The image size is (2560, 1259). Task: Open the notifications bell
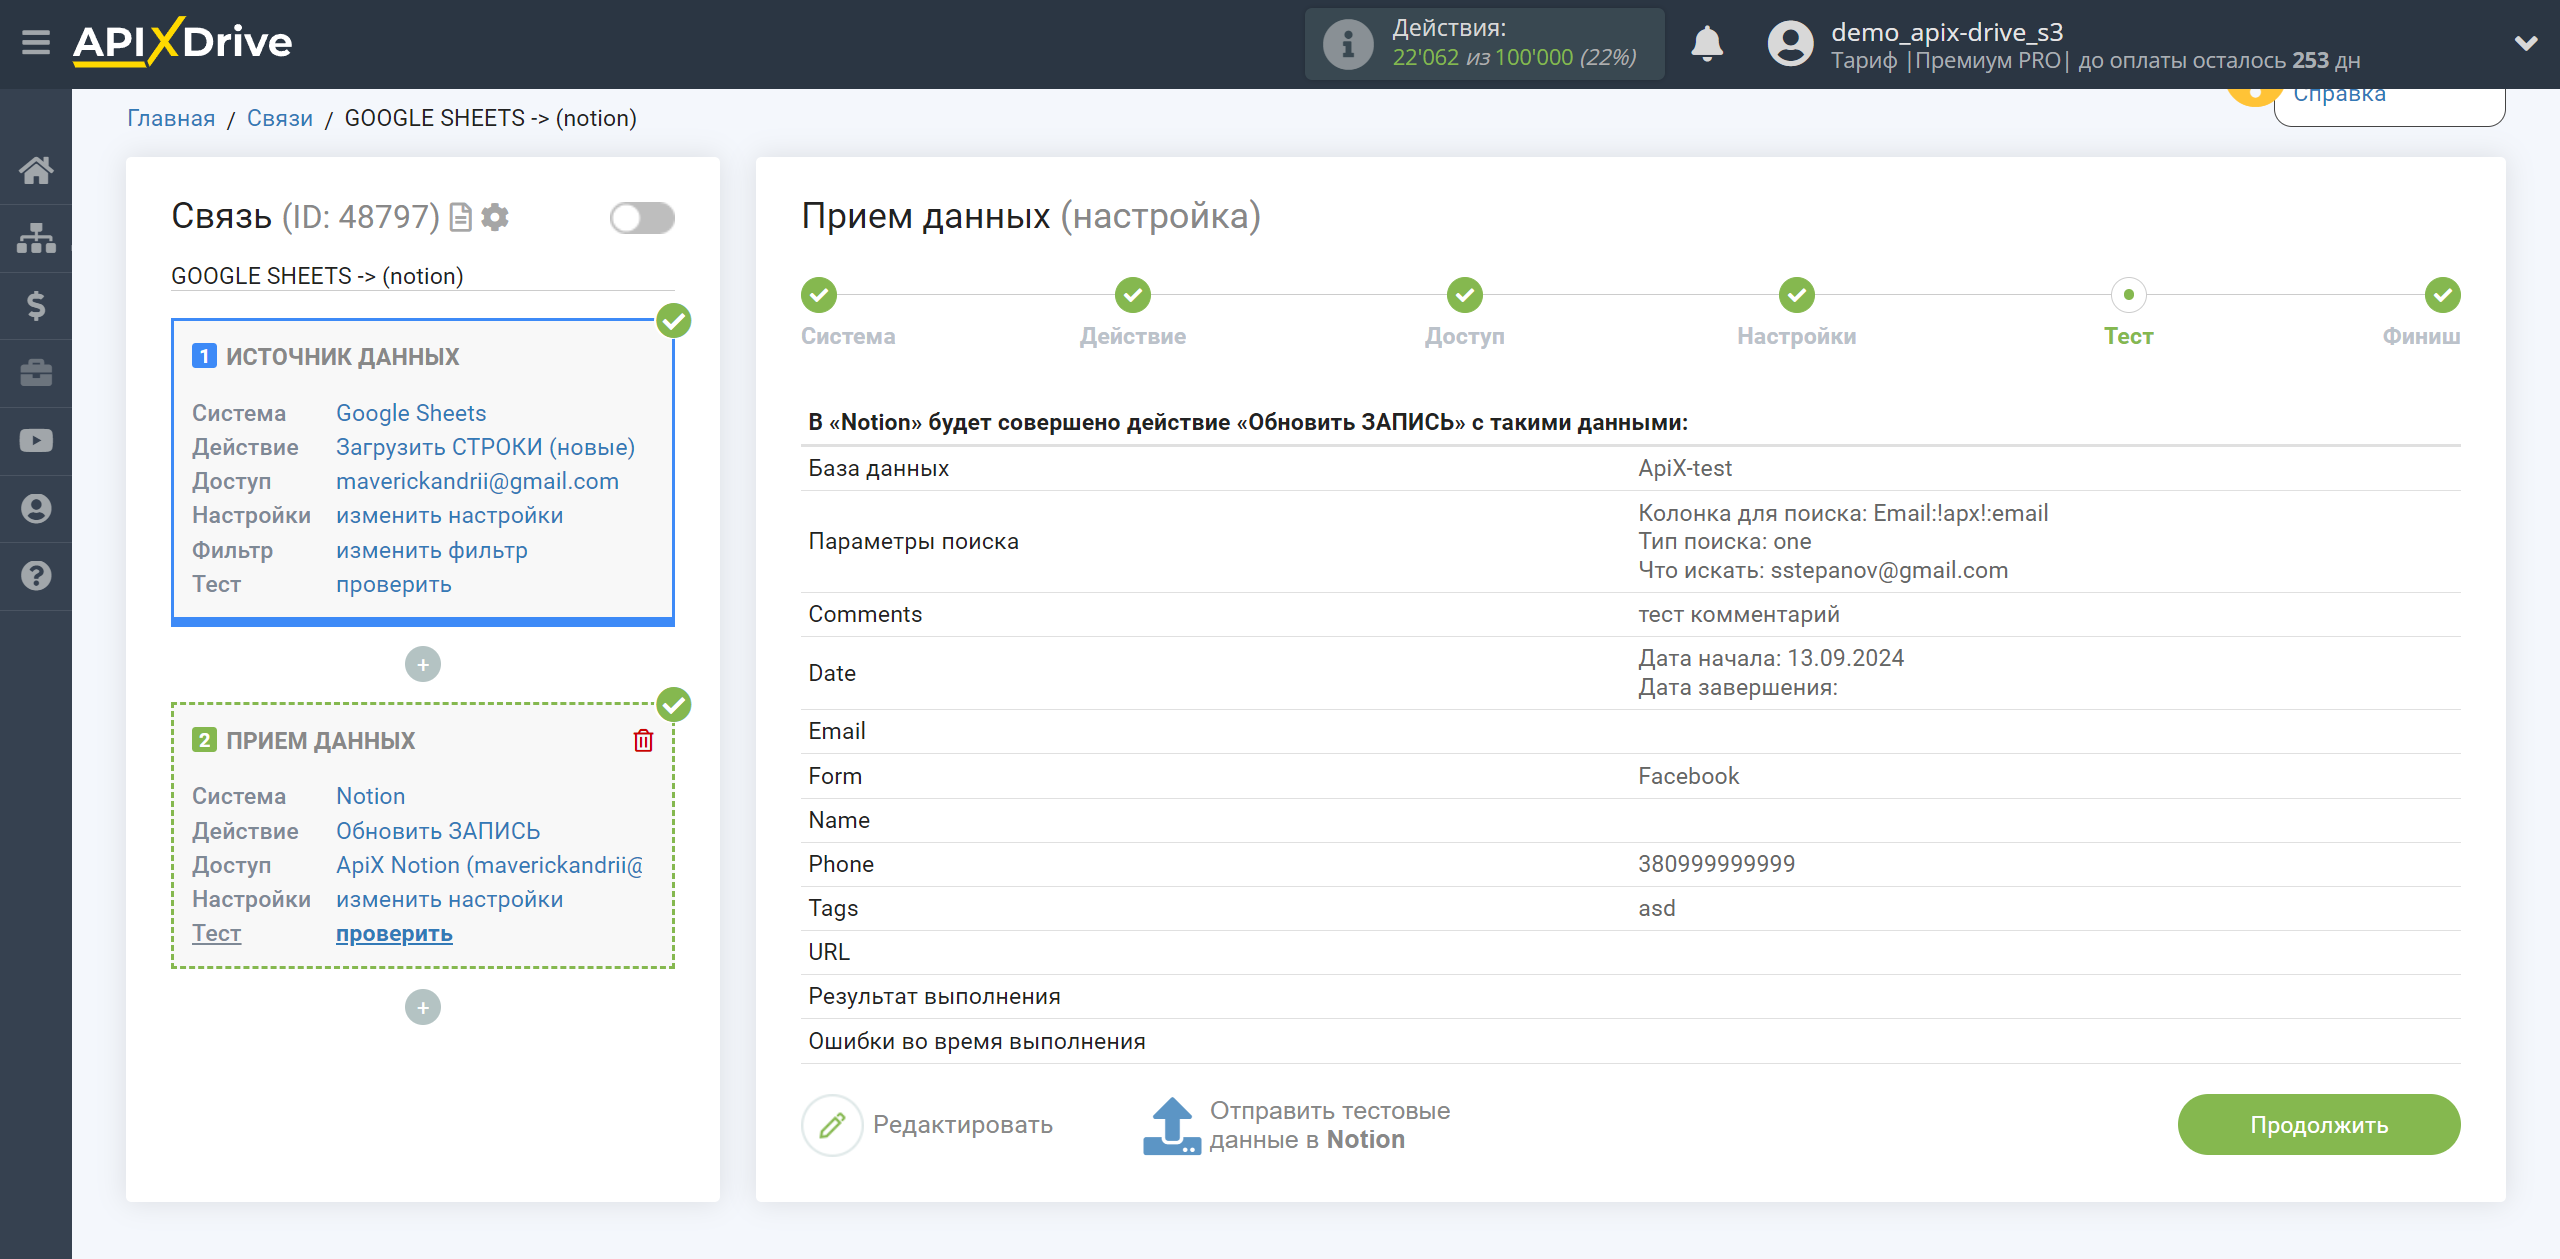(x=1706, y=44)
